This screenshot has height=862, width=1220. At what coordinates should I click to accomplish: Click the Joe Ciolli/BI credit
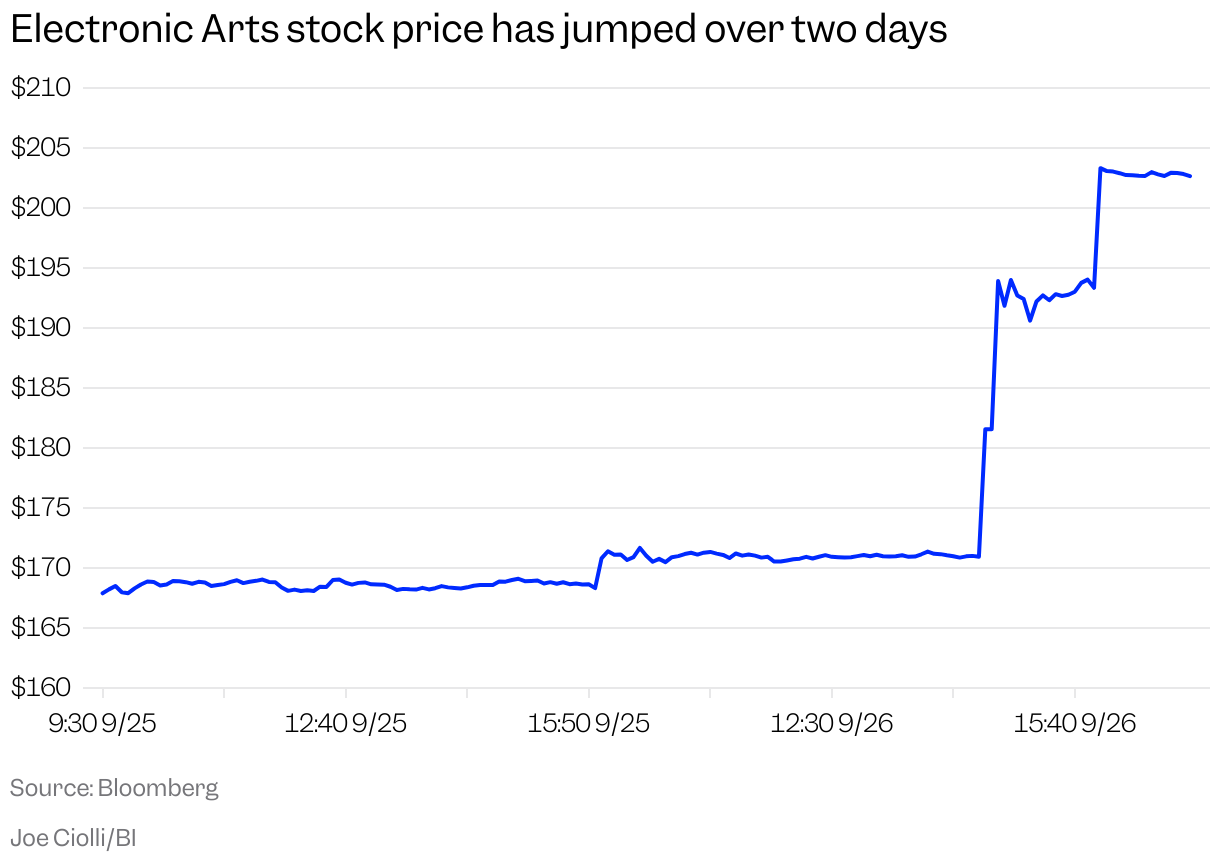tap(73, 838)
